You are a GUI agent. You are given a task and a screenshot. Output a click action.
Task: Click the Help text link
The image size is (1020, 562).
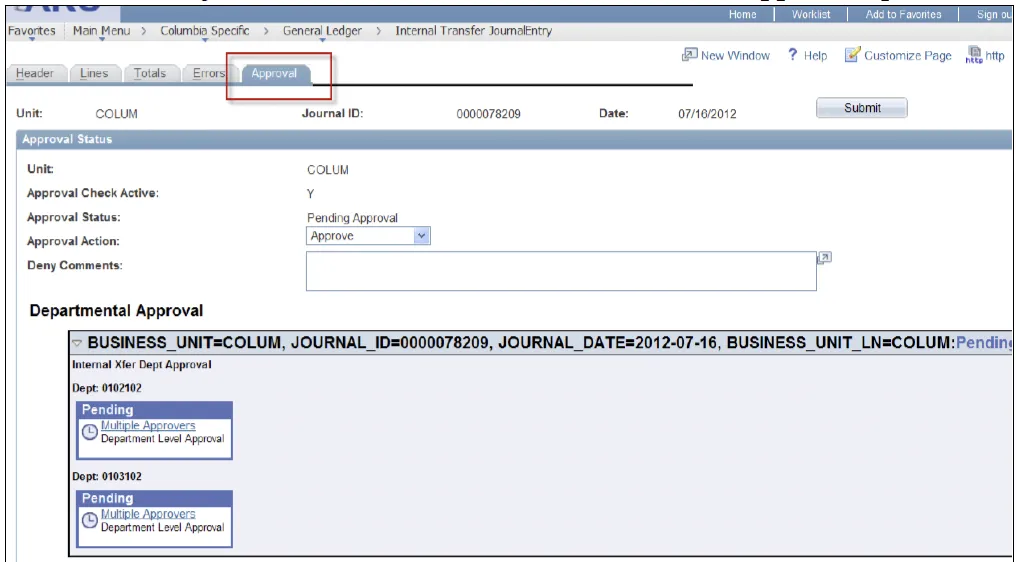click(x=815, y=56)
